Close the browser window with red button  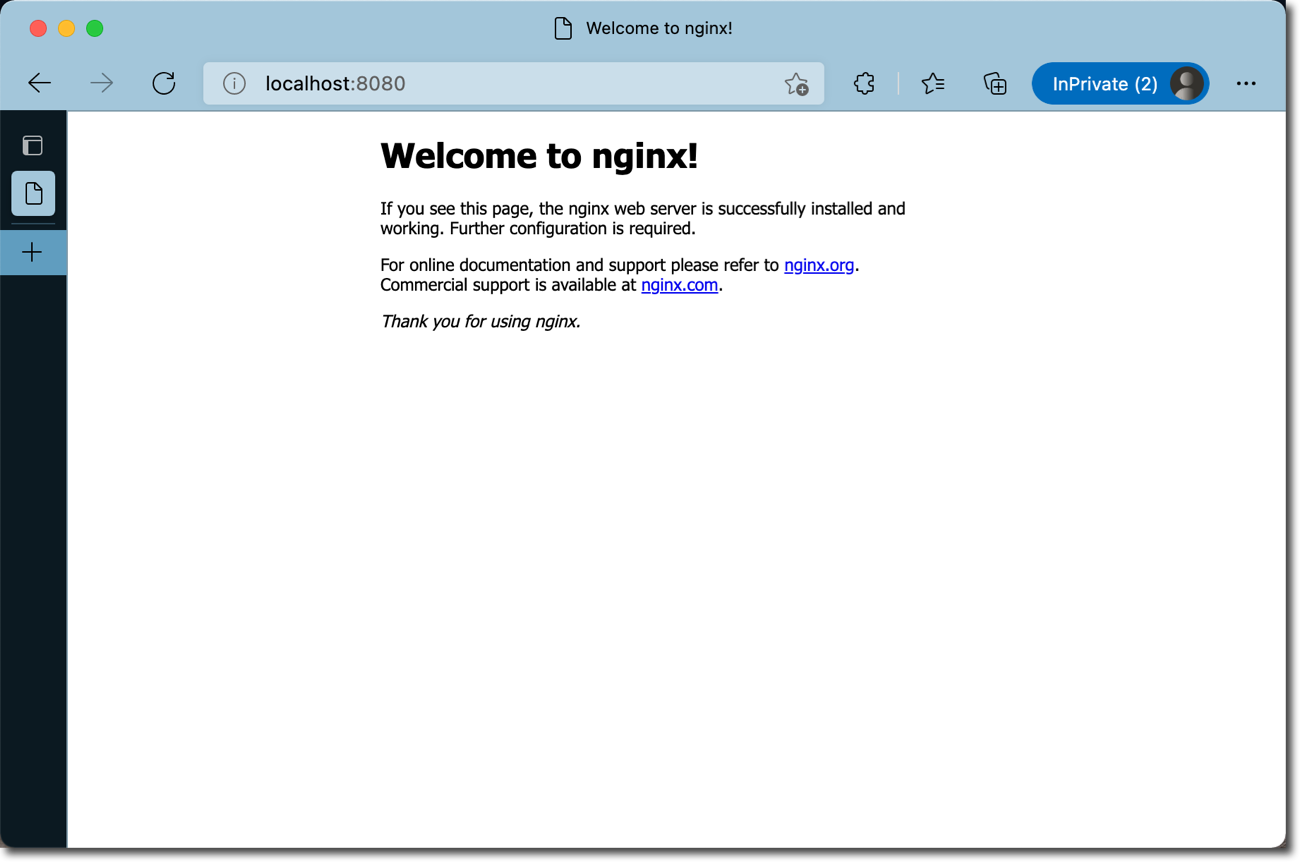38,28
